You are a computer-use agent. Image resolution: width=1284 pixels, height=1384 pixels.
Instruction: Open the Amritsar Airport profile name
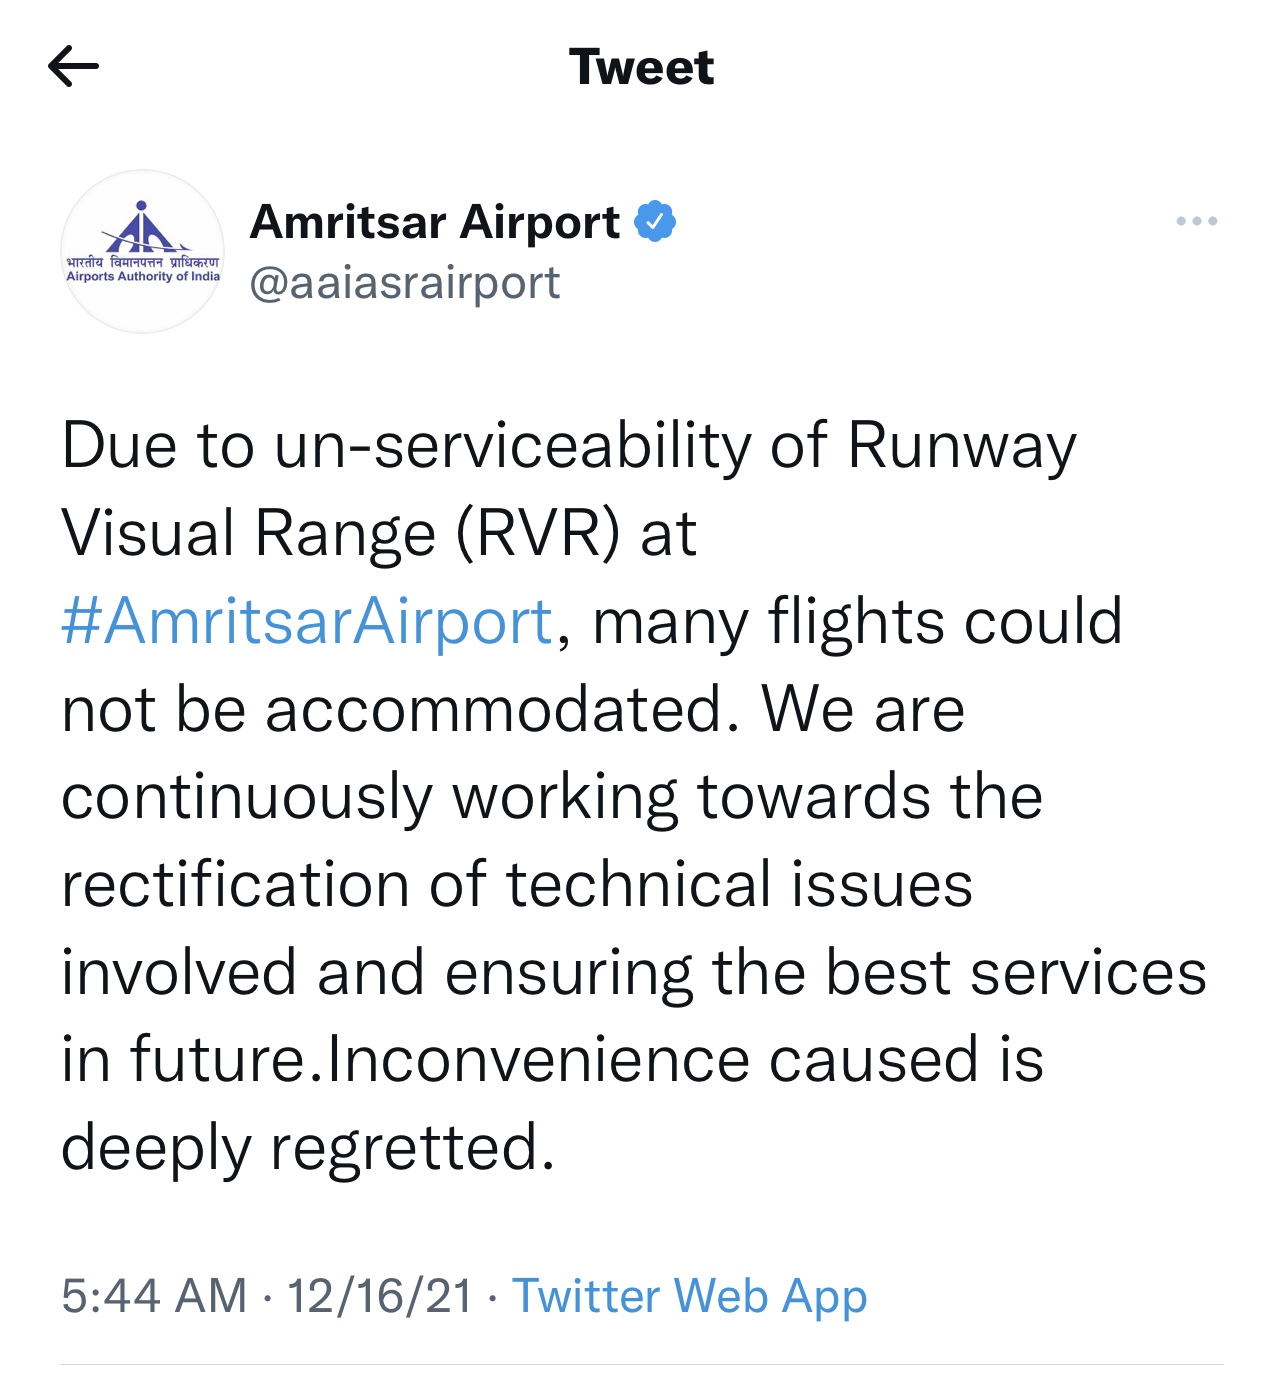coord(434,221)
